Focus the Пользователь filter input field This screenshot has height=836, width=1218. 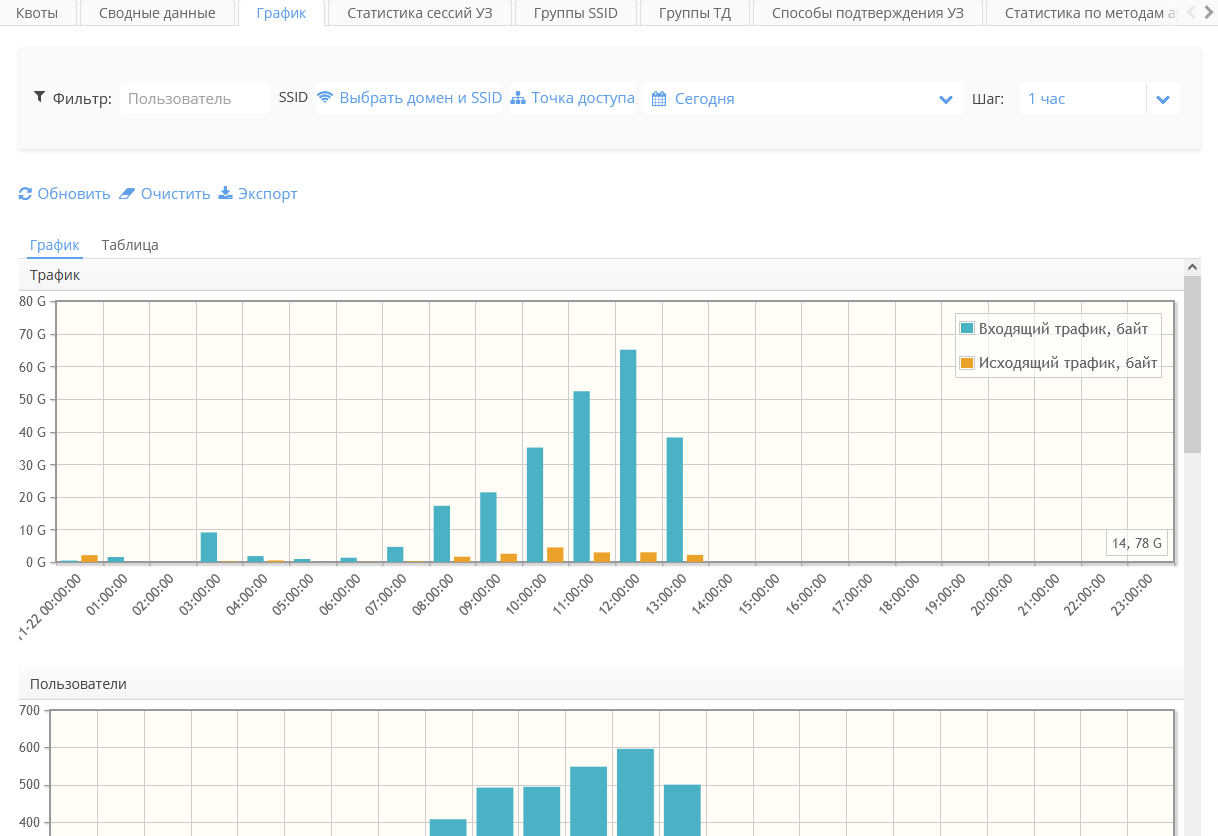click(x=195, y=99)
